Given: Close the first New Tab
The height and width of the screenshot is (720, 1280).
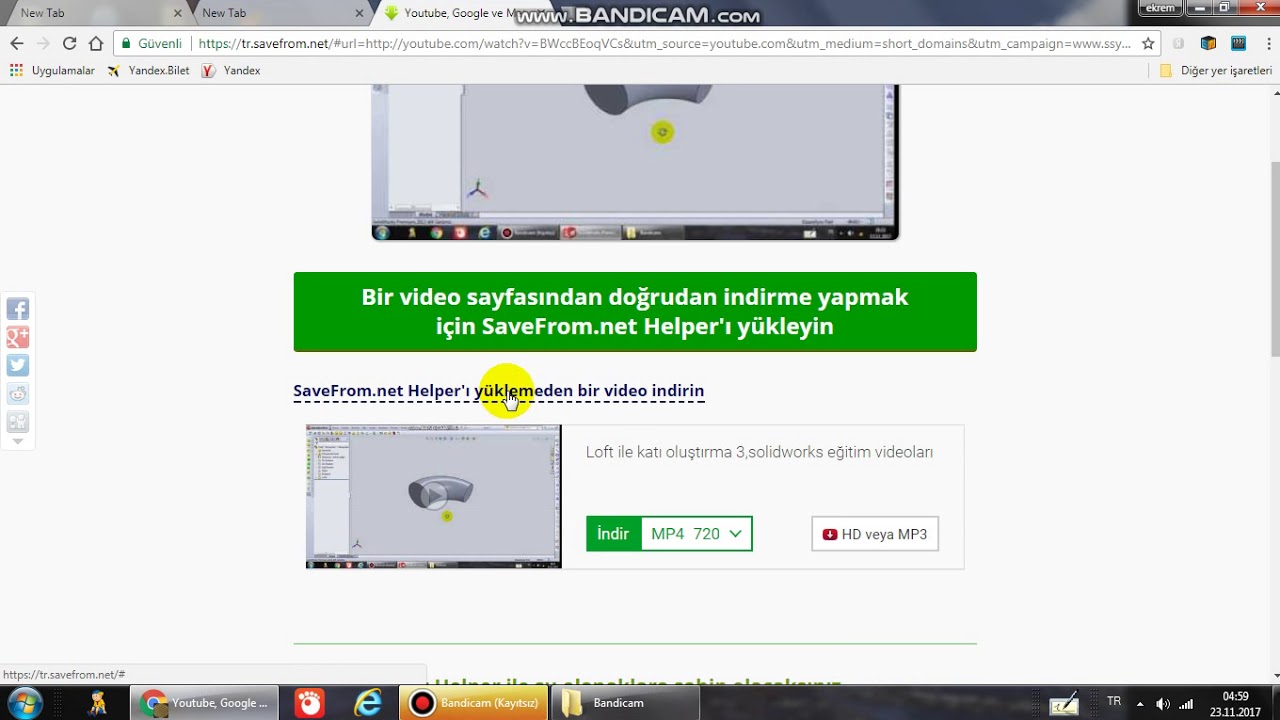Looking at the screenshot, I should 178,13.
